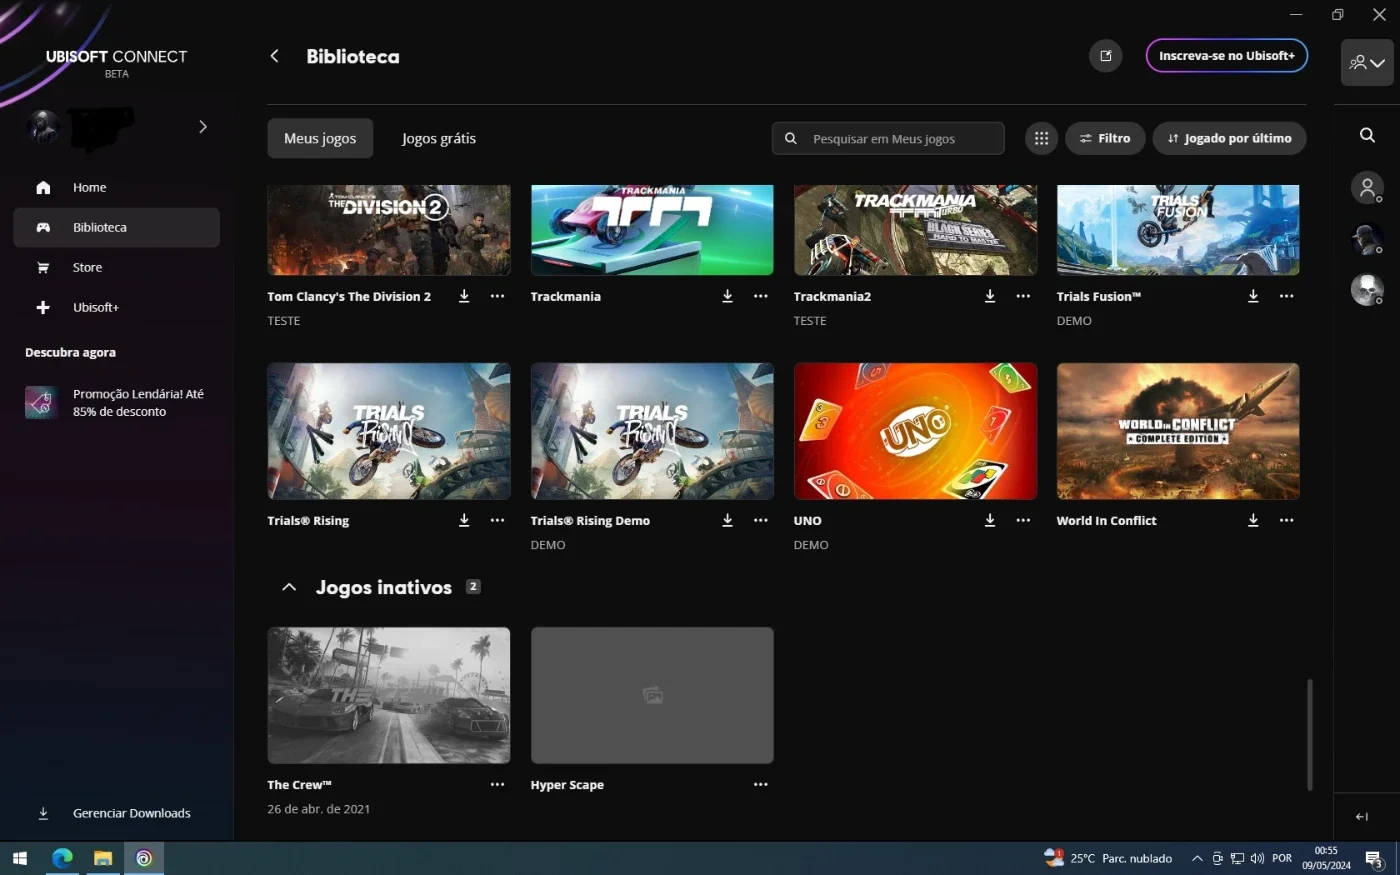Open the user profile avatar
The image size is (1400, 875).
[x=43, y=126]
